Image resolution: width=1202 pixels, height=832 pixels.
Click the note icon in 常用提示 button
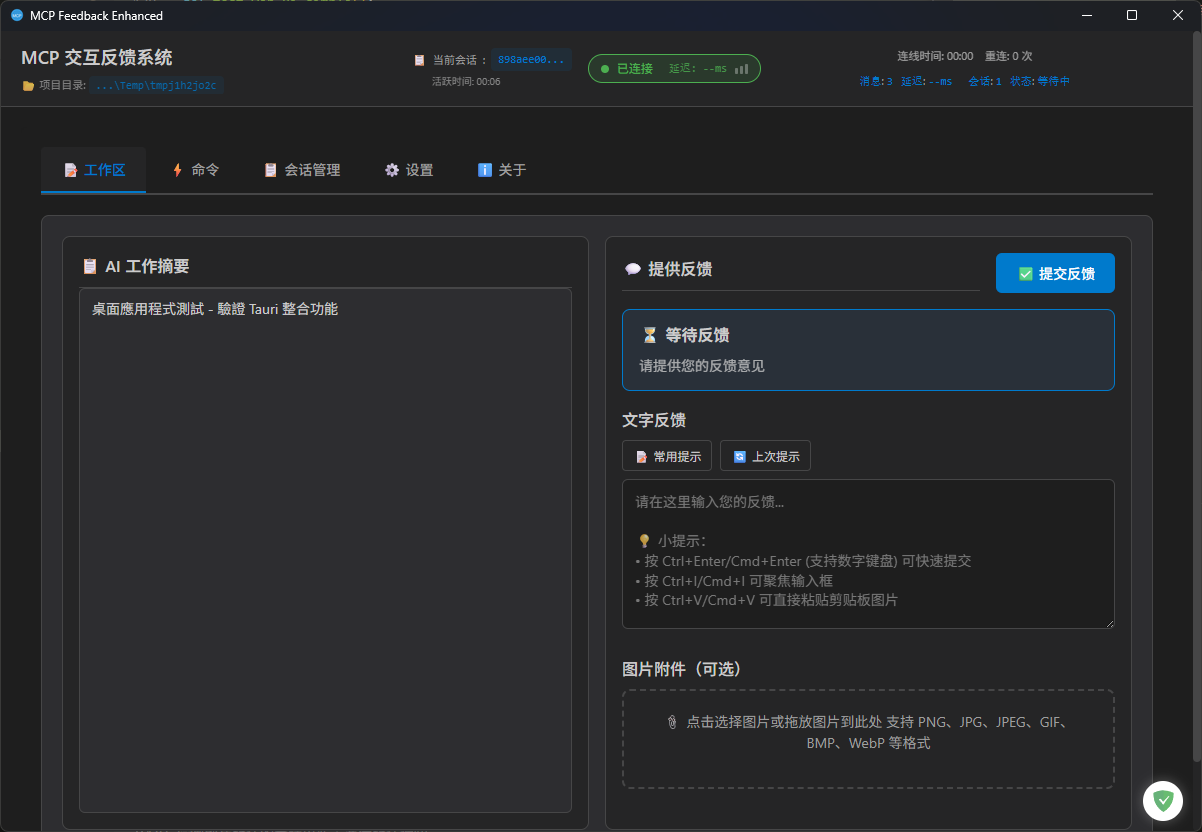(642, 457)
